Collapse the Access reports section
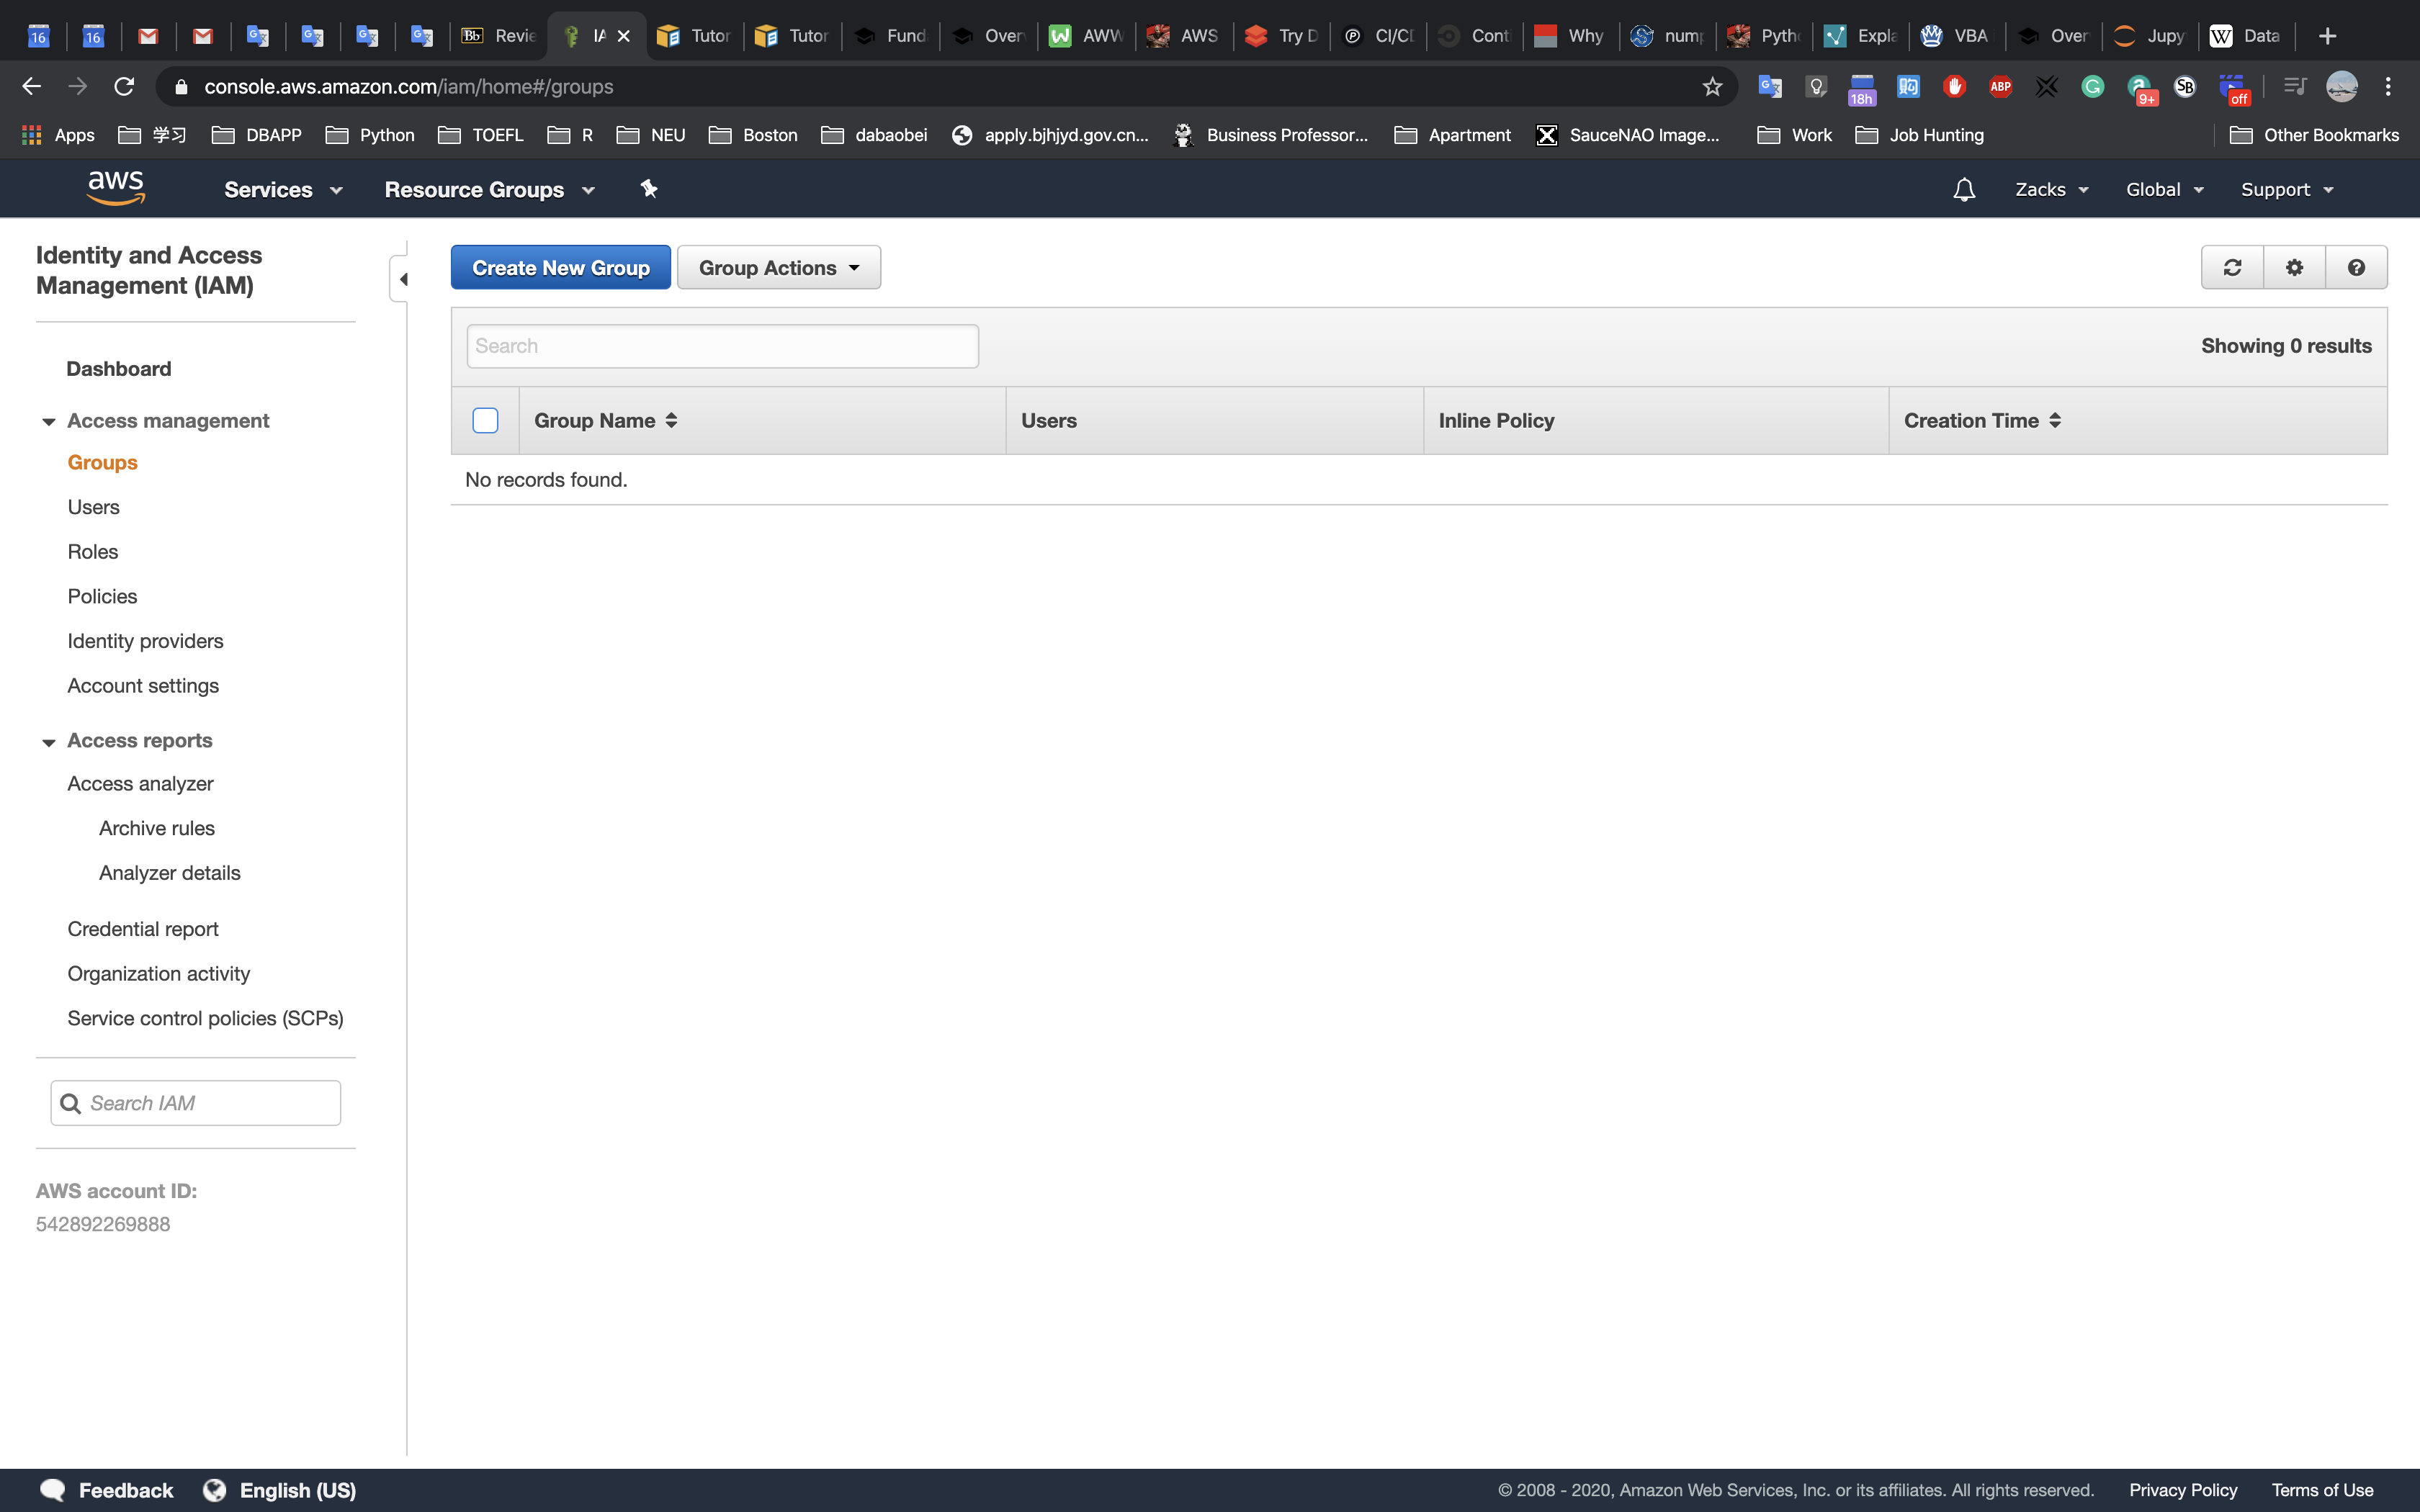Screen dimensions: 2420x1512 (48, 742)
